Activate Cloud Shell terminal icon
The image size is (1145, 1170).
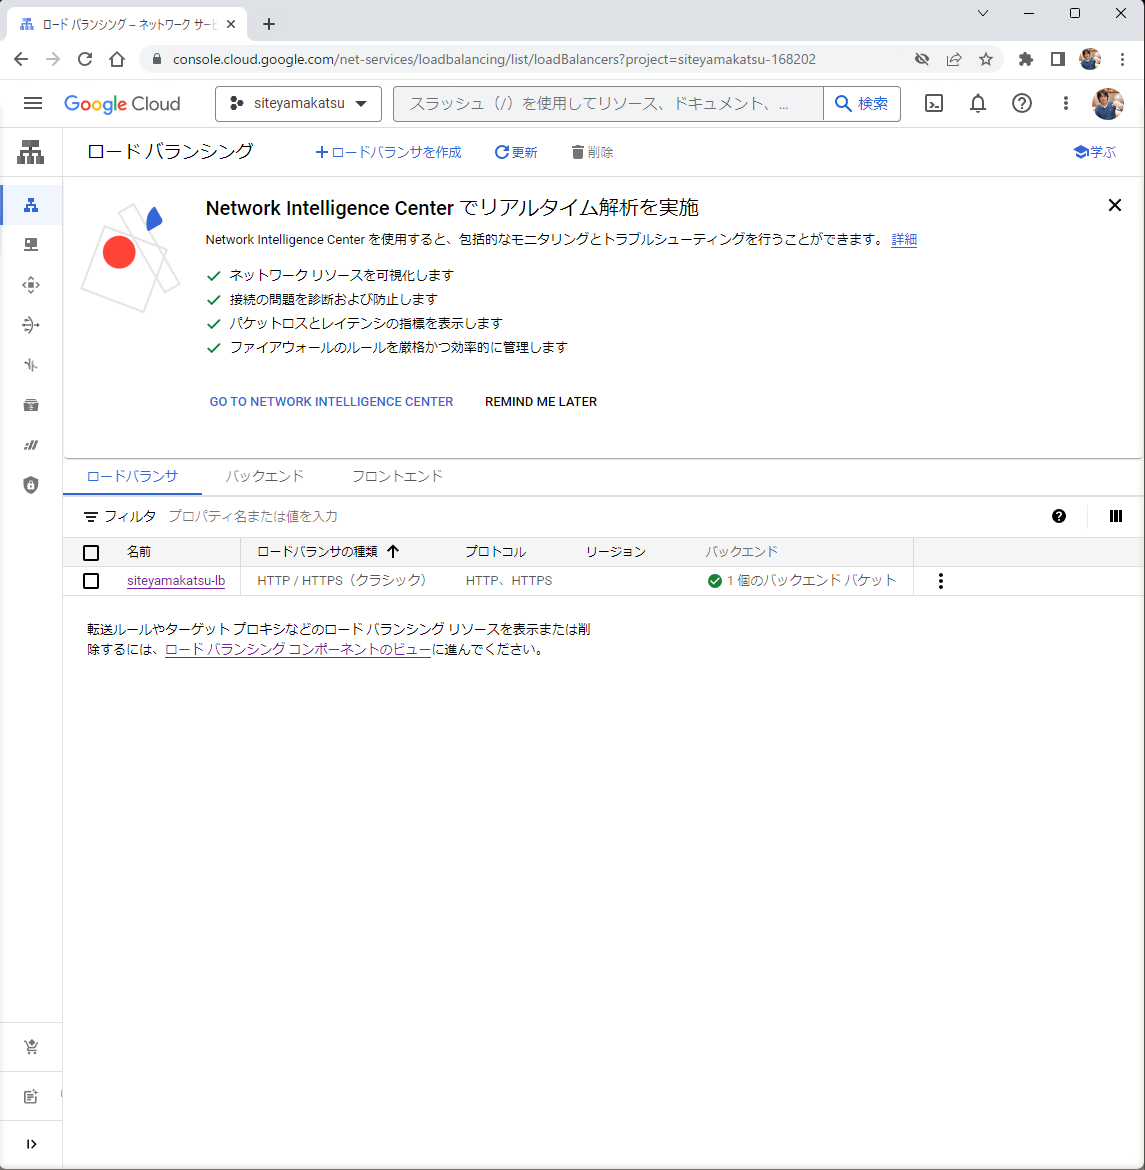pyautogui.click(x=934, y=103)
